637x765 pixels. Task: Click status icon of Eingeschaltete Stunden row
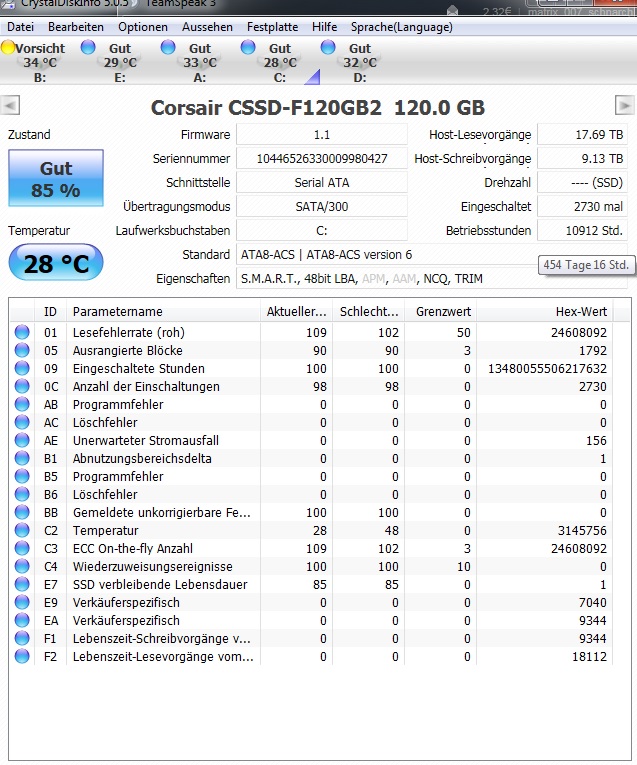tap(22, 368)
